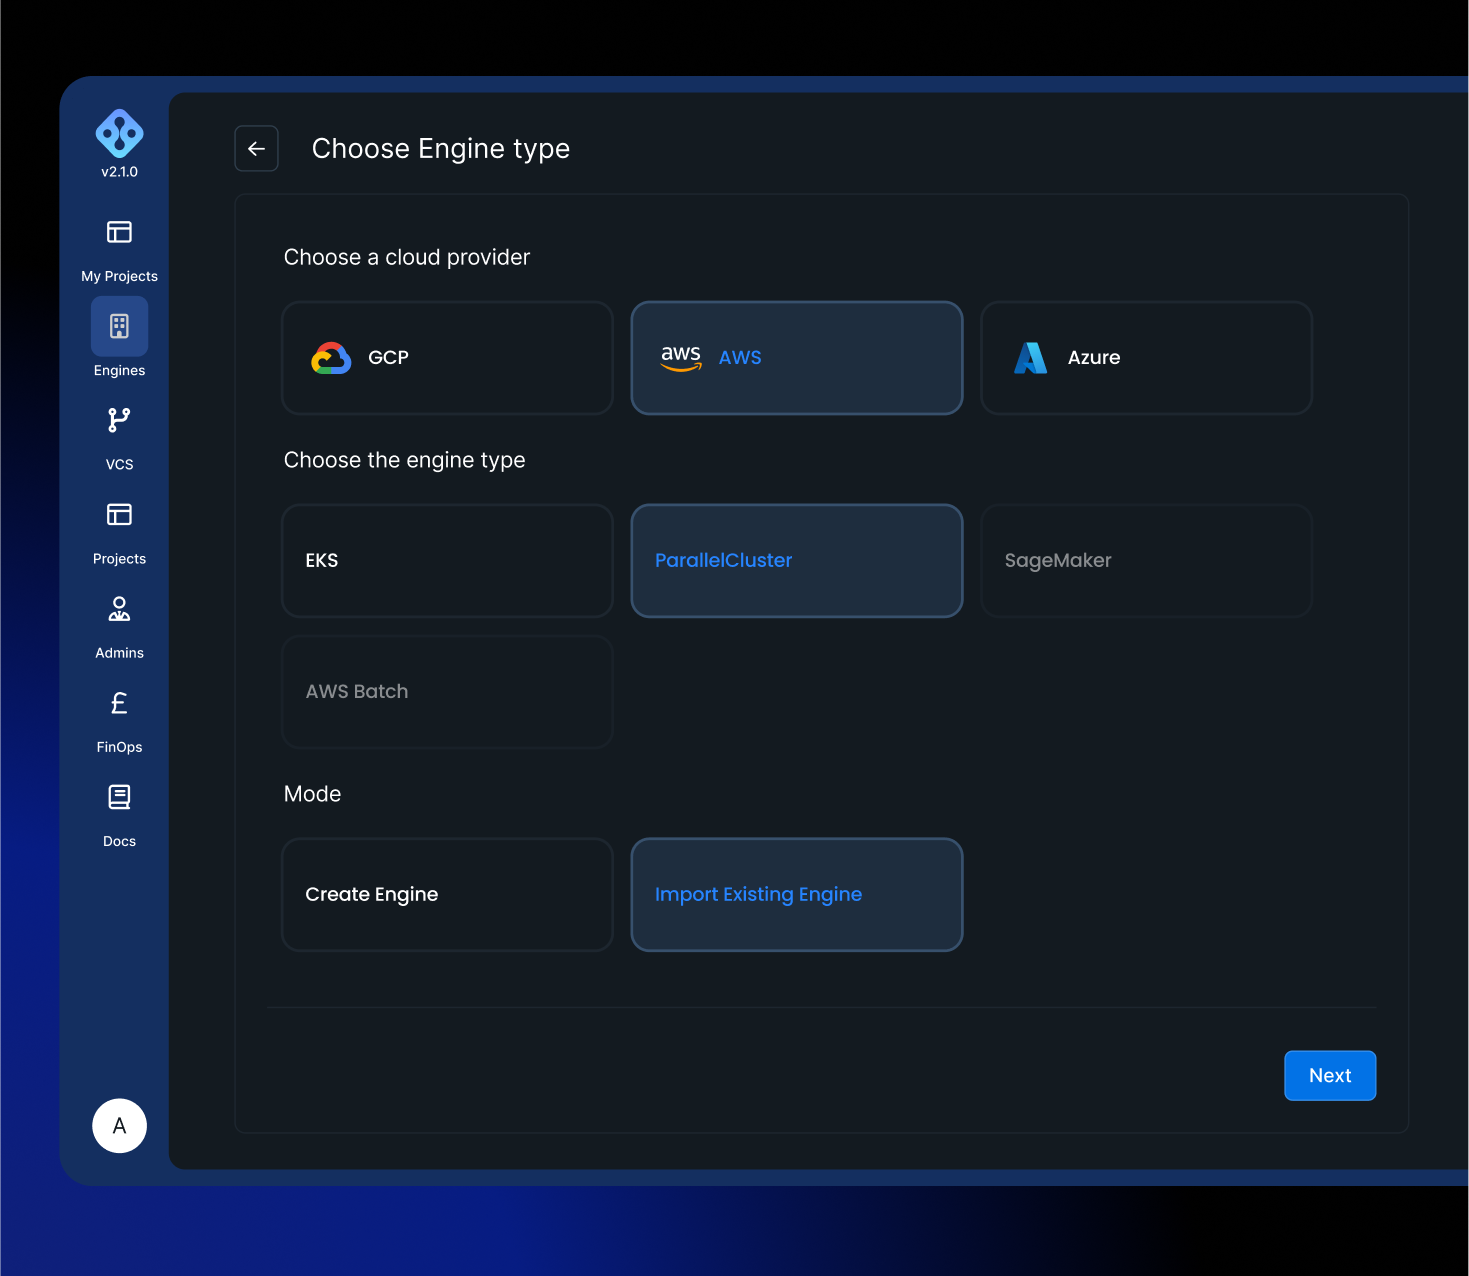Image resolution: width=1469 pixels, height=1276 pixels.
Task: Click the 'Choose a cloud provider' label
Action: coord(407,257)
